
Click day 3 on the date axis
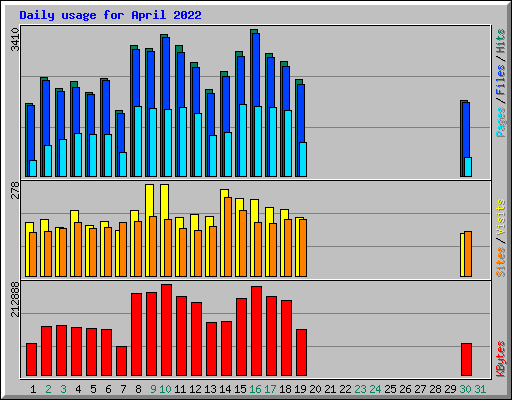pyautogui.click(x=63, y=389)
